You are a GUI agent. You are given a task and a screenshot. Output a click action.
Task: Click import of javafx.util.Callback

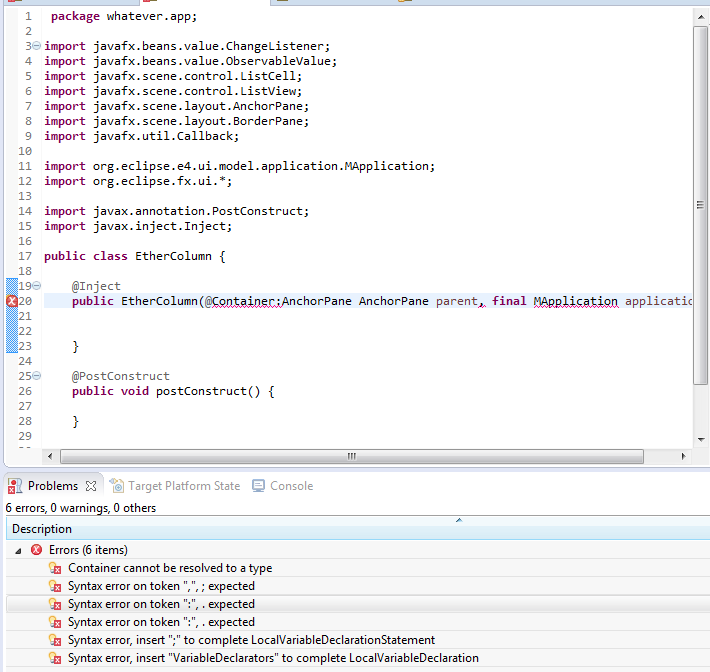coord(141,136)
